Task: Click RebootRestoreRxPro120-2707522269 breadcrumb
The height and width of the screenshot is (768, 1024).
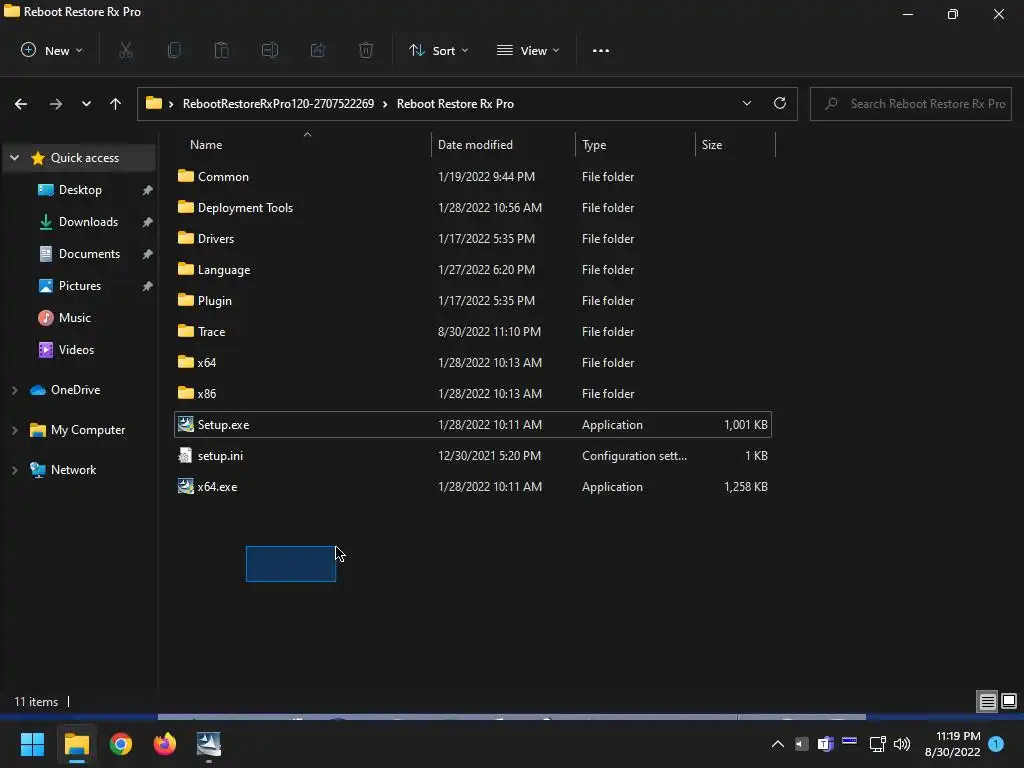Action: coord(278,104)
